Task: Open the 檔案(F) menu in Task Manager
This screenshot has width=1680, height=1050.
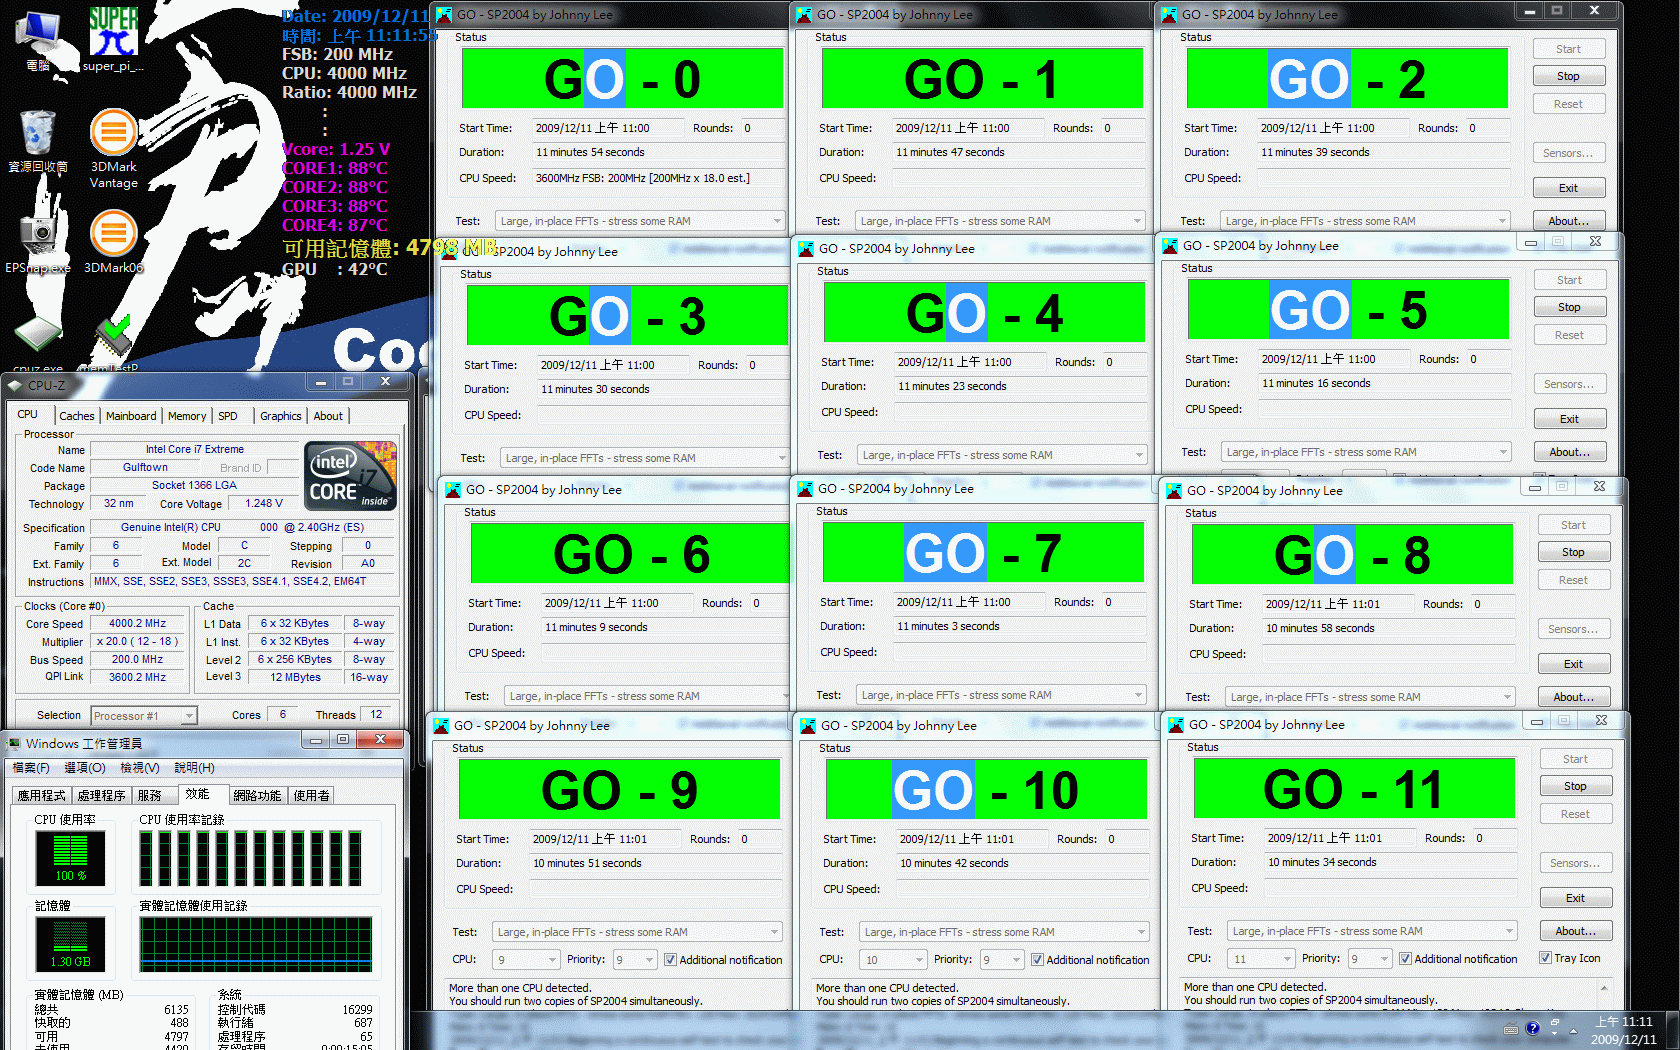Action: point(31,768)
